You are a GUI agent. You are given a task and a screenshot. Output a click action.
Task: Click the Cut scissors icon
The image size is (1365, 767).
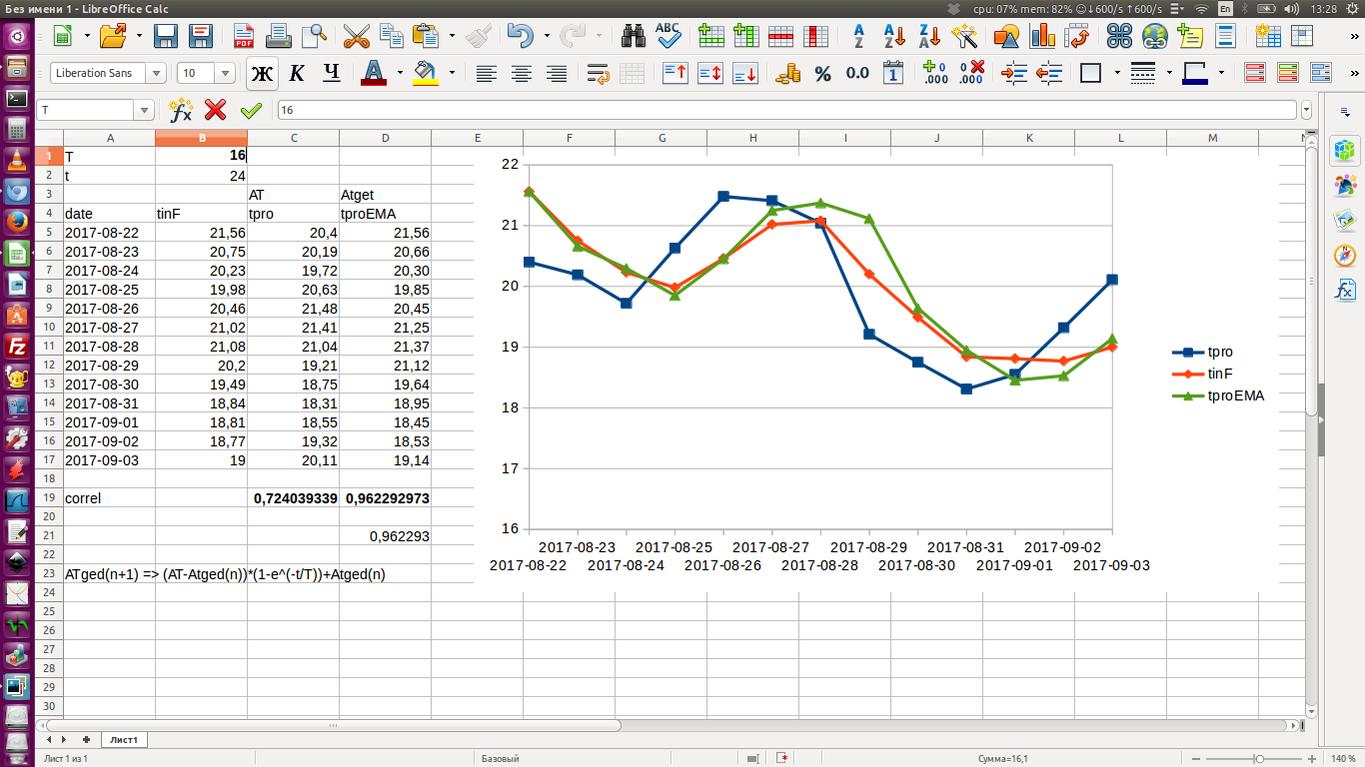pyautogui.click(x=356, y=37)
